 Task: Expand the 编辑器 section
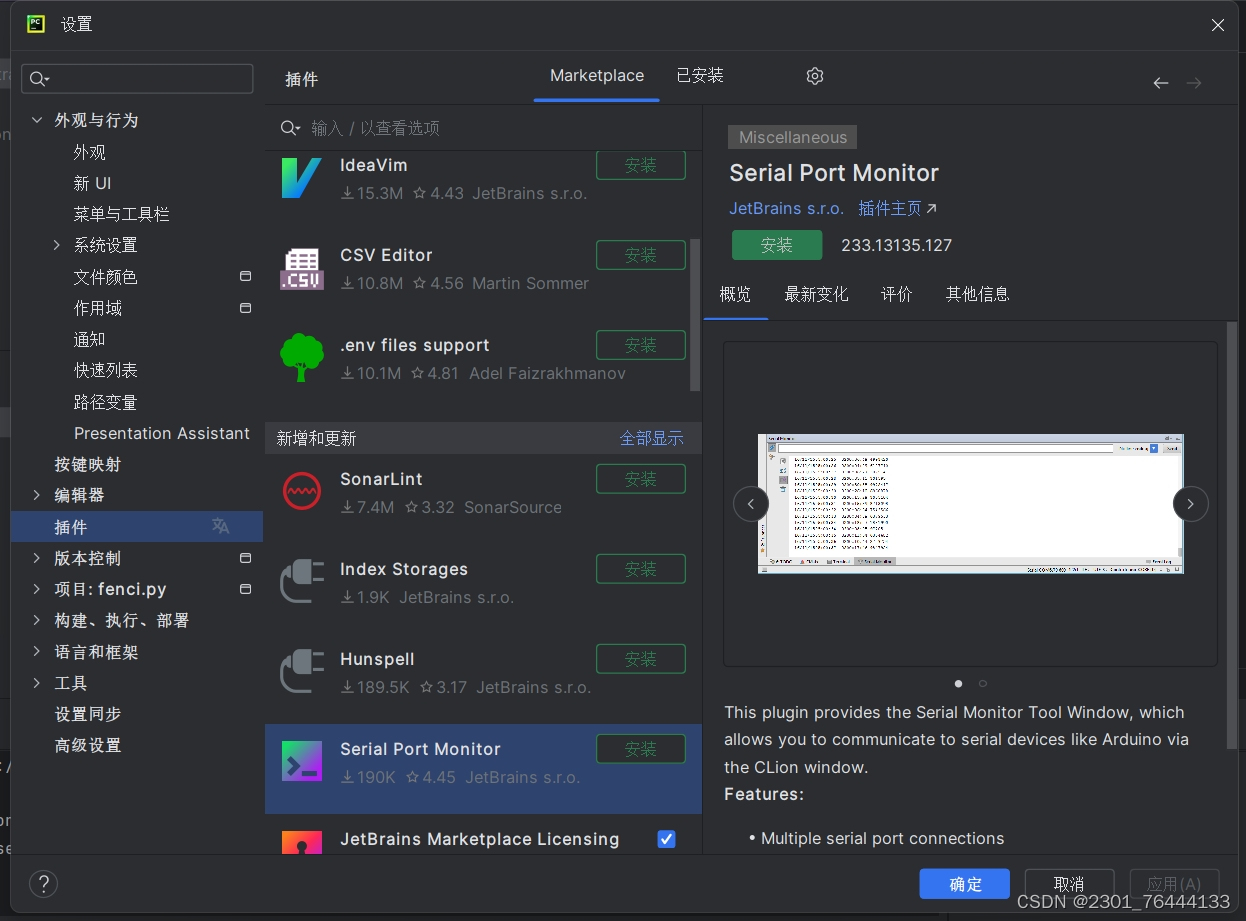pos(37,495)
